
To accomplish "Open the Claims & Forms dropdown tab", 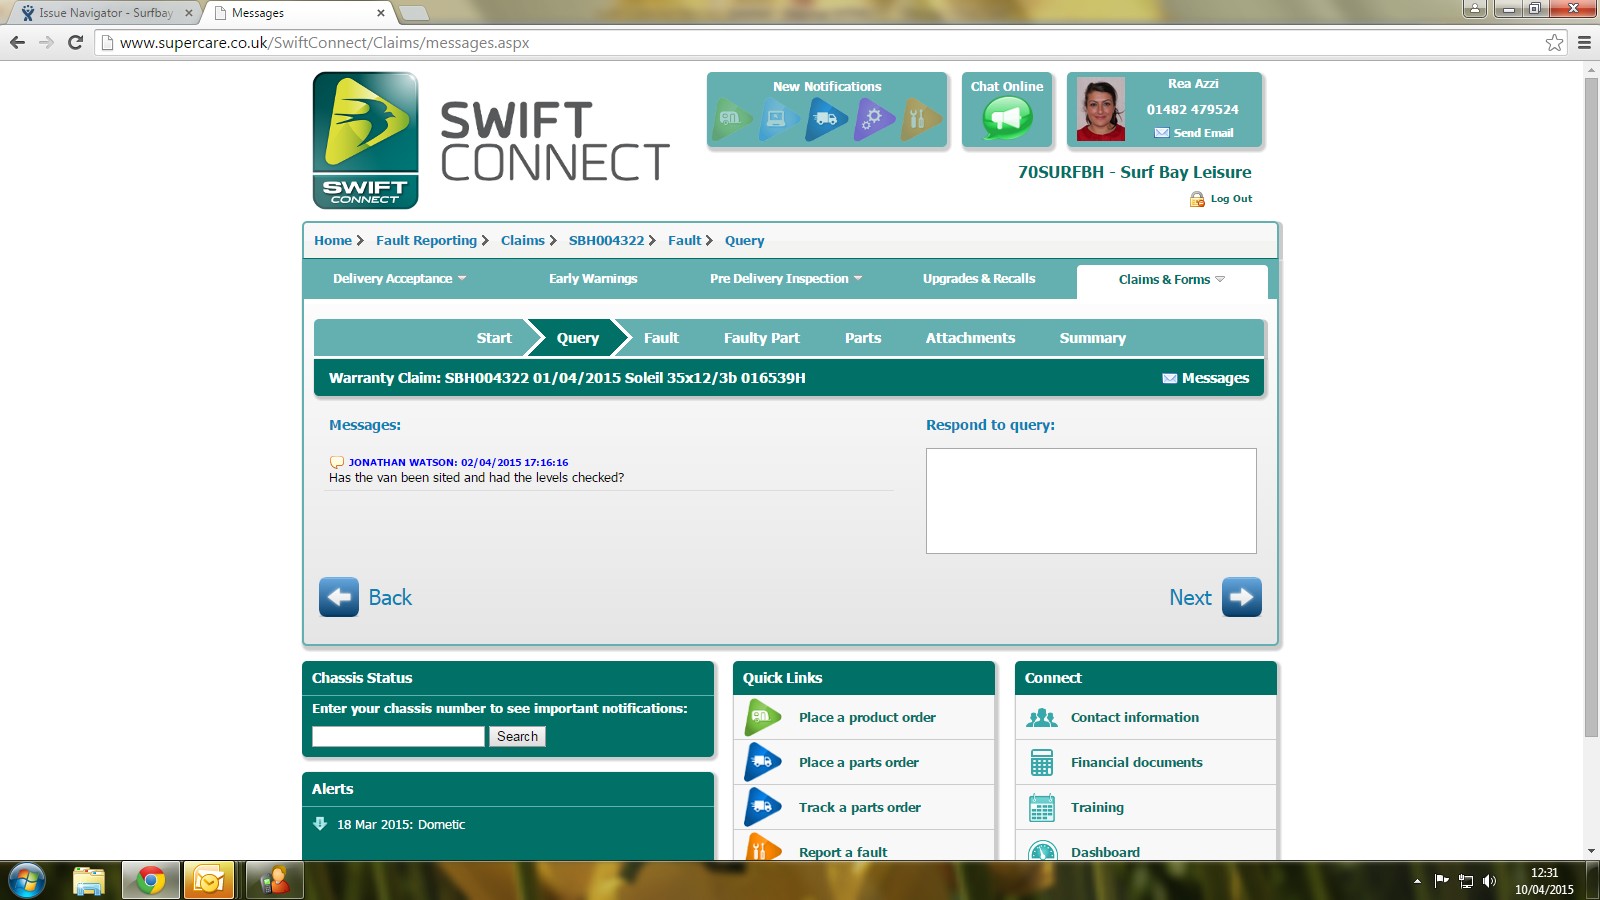I will (1172, 280).
